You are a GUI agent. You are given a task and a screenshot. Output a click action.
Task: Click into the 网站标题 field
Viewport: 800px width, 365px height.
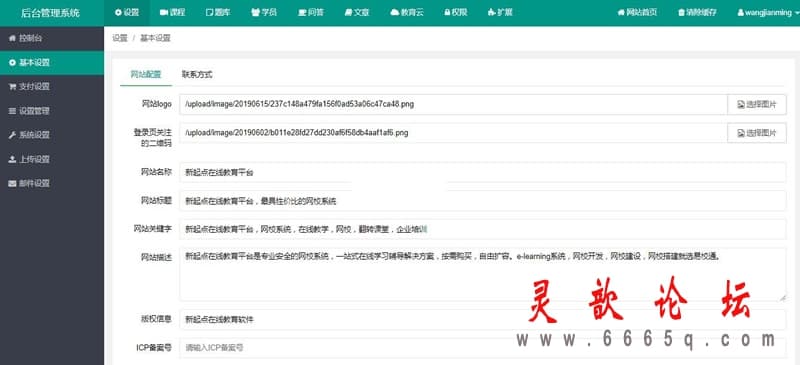[483, 201]
